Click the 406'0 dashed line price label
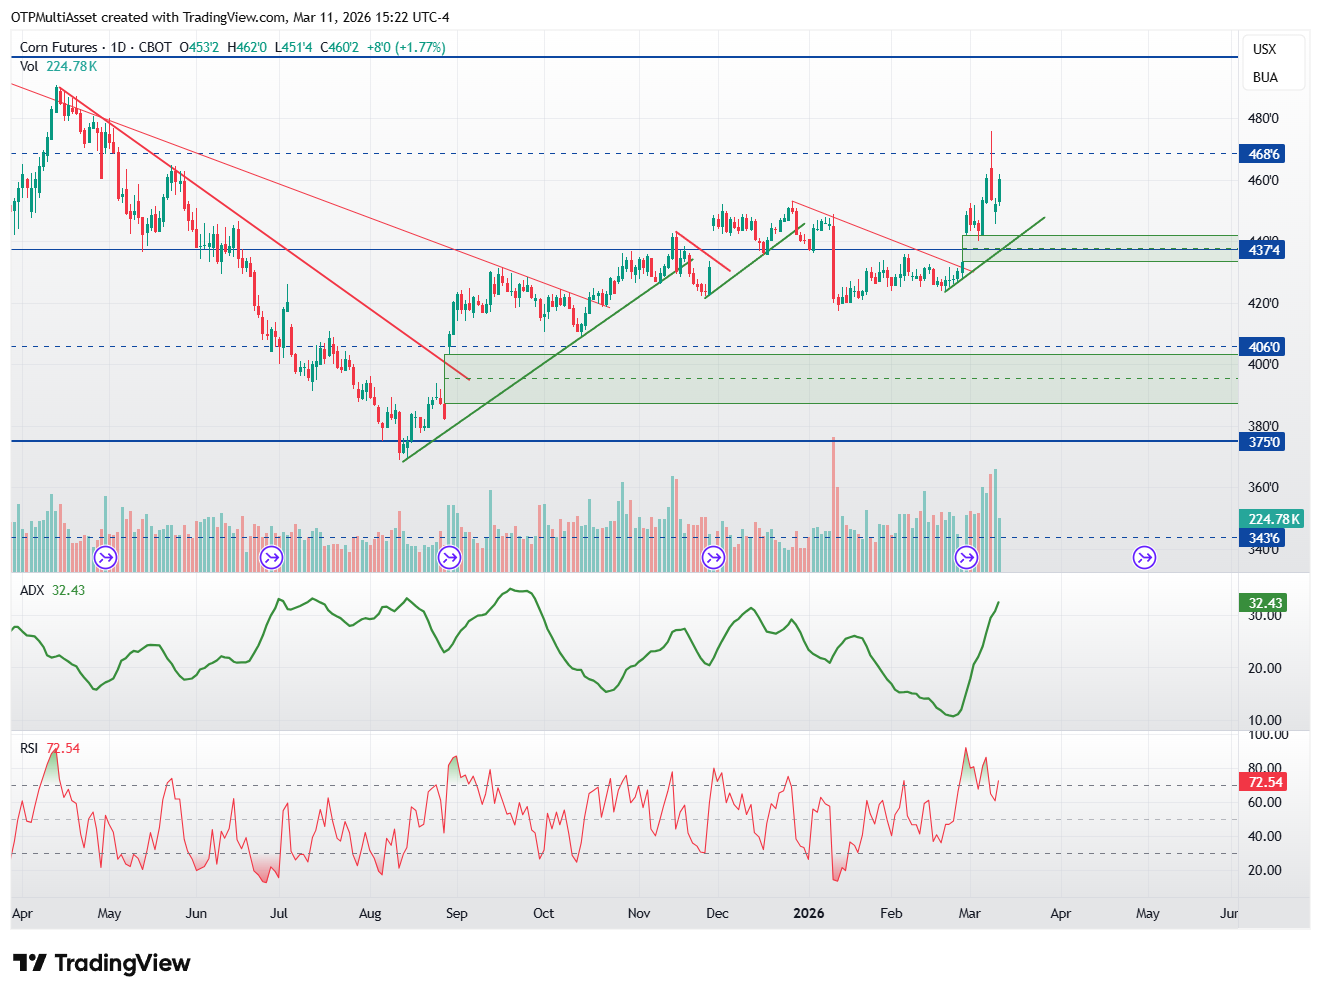Viewport: 1321px width, 997px height. [1262, 347]
